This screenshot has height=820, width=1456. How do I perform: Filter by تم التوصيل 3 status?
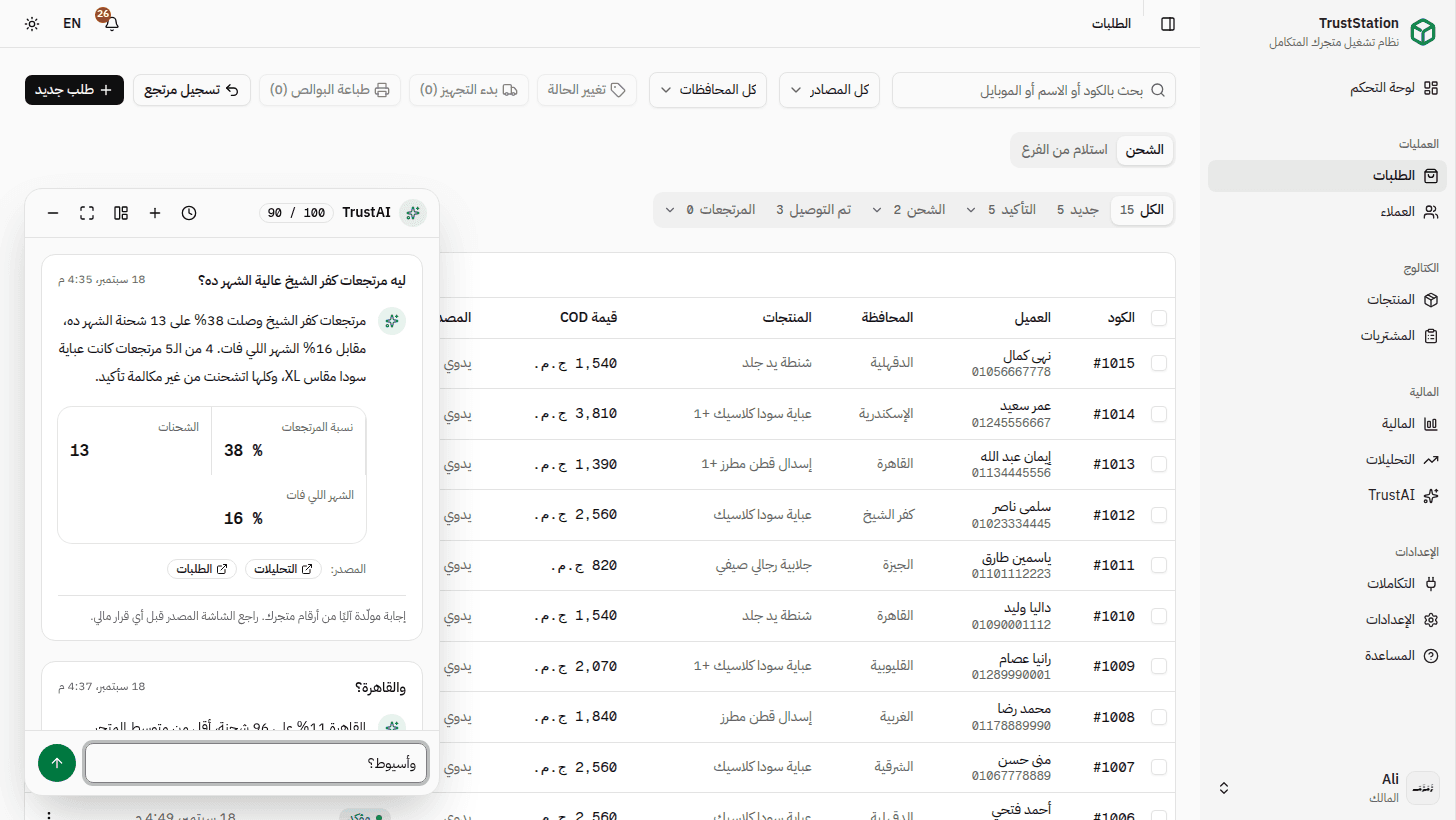(x=813, y=210)
